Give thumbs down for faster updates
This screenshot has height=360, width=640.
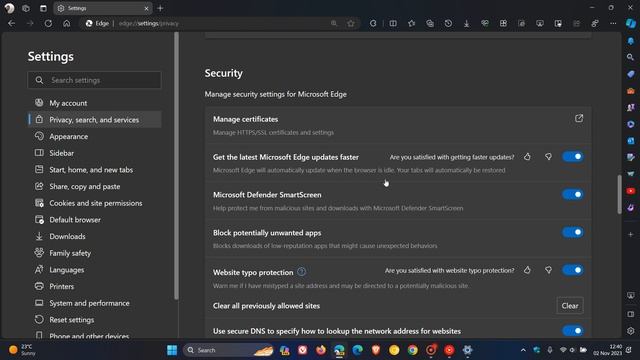pyautogui.click(x=548, y=157)
